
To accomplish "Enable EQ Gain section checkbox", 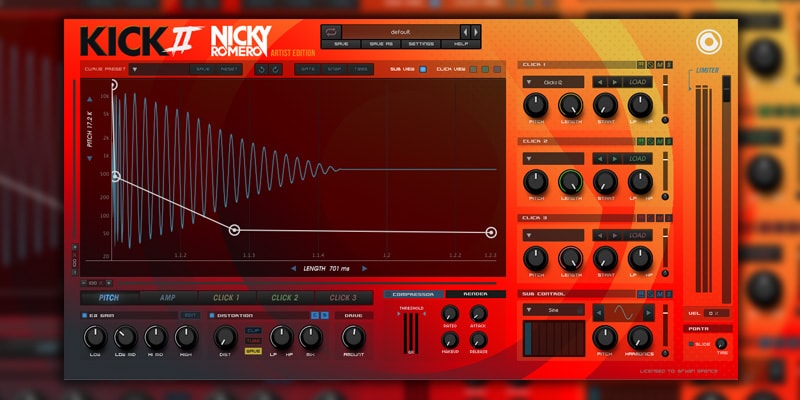I will point(85,315).
